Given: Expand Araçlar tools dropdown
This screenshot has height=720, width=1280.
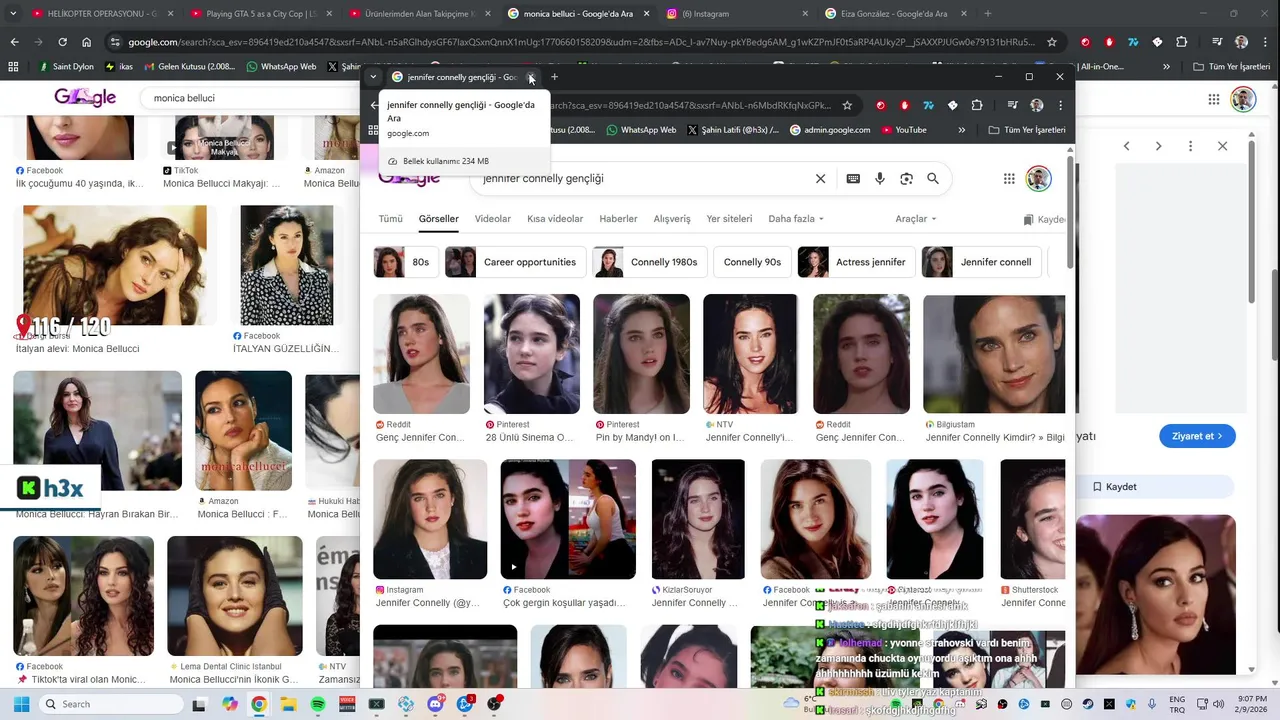Looking at the screenshot, I should 916,219.
